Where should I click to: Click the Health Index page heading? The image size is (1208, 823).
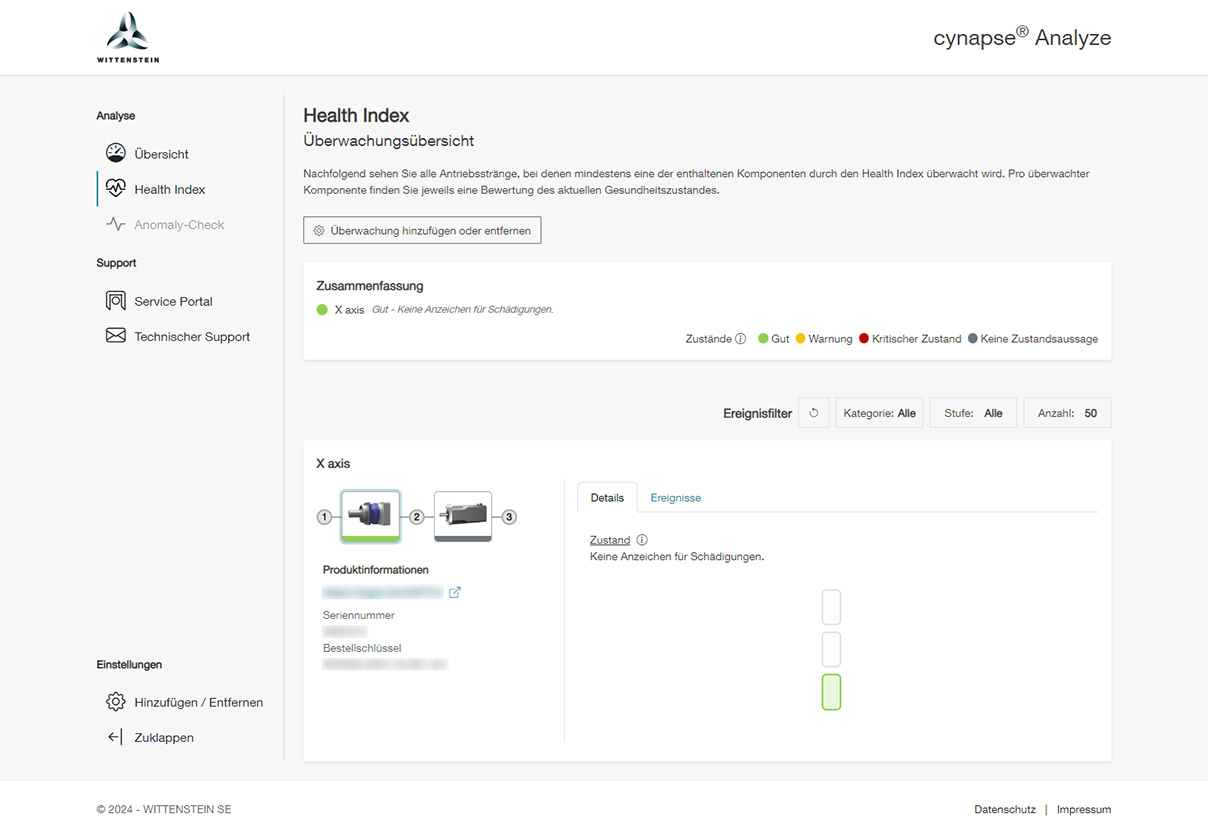point(356,115)
